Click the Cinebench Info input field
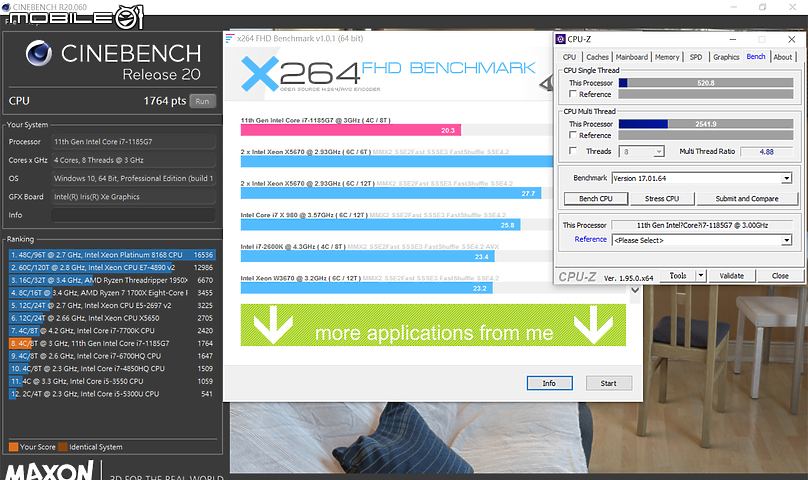 (133, 215)
